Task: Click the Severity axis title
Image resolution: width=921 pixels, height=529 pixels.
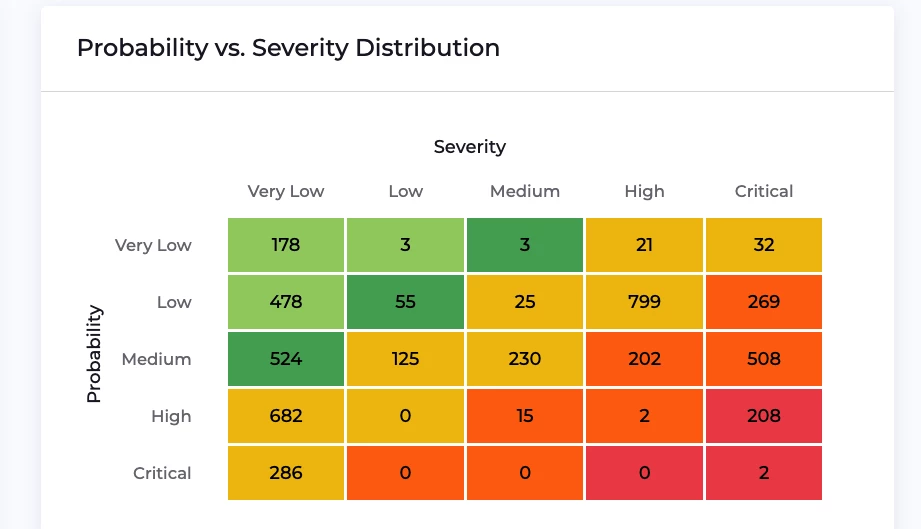Action: pyautogui.click(x=470, y=147)
